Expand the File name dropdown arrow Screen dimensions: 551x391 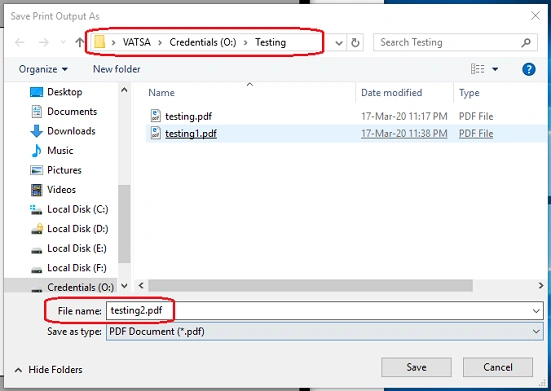536,311
